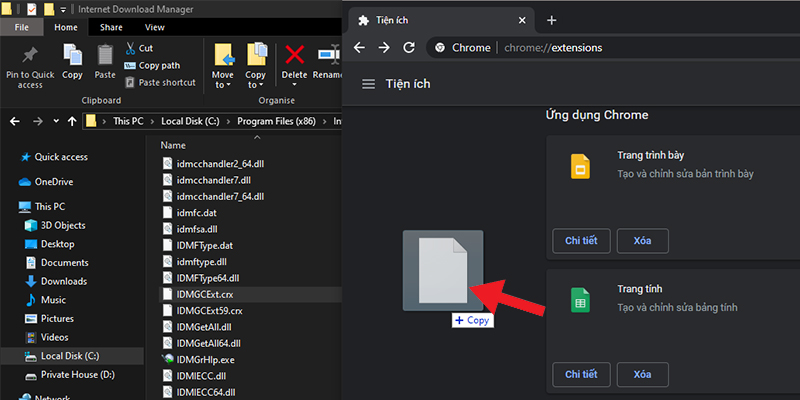Click Explorer's Back arrow
This screenshot has width=800, height=400.
[15, 121]
